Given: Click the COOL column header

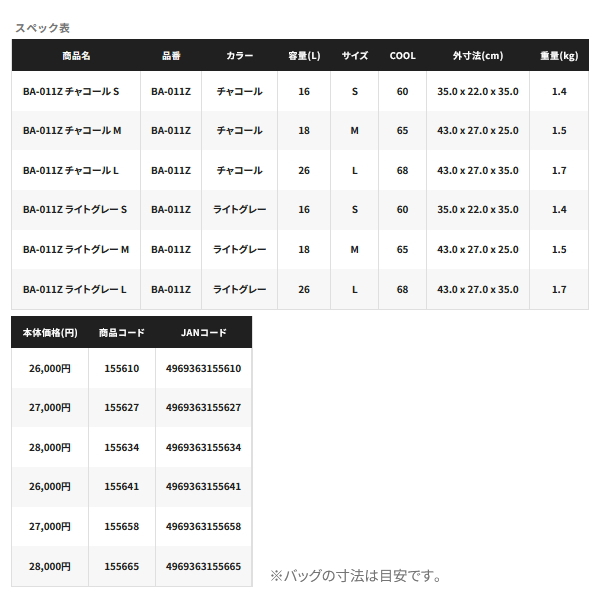Looking at the screenshot, I should [x=402, y=56].
